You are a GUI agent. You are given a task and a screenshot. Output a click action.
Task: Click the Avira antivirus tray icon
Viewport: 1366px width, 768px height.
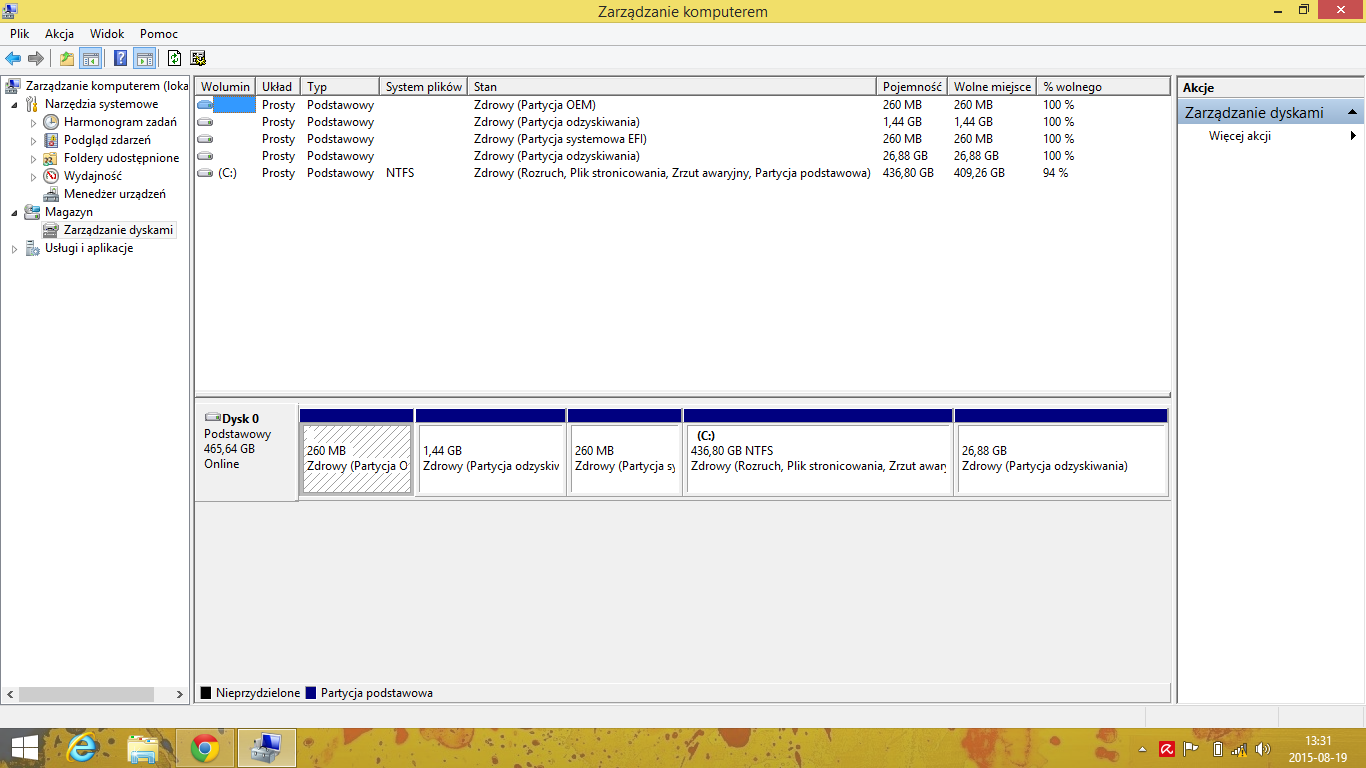(x=1166, y=748)
